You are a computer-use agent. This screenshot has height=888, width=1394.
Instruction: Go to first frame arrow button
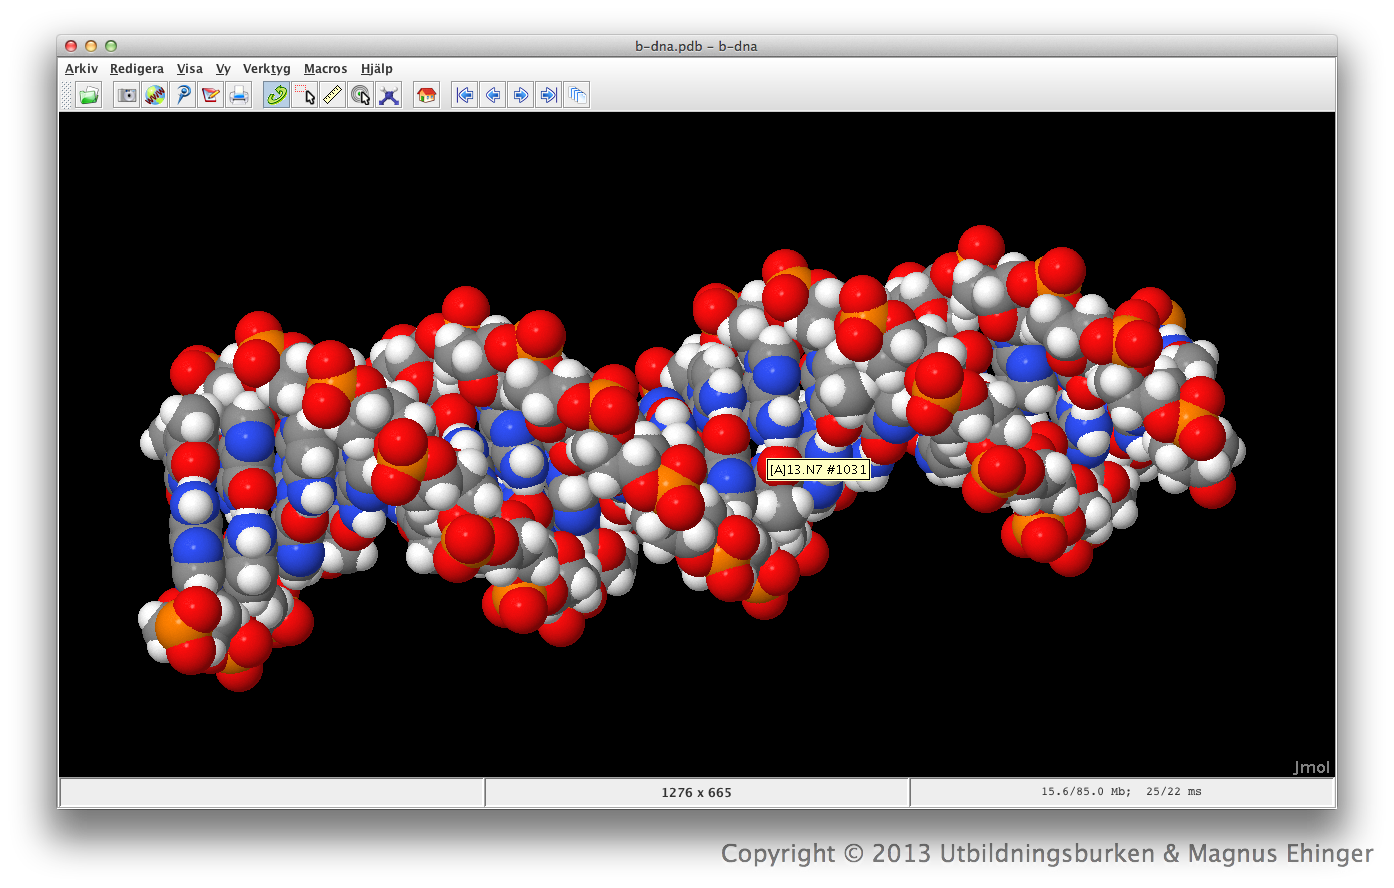point(464,95)
